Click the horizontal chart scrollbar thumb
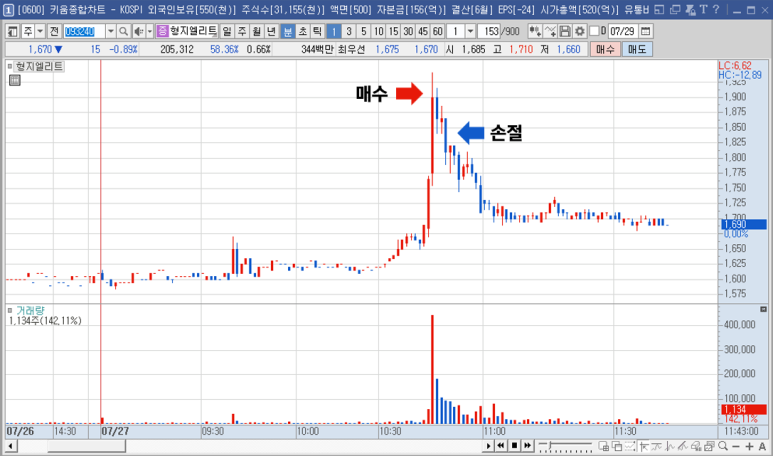Image resolution: width=773 pixels, height=456 pixels. coord(86,446)
